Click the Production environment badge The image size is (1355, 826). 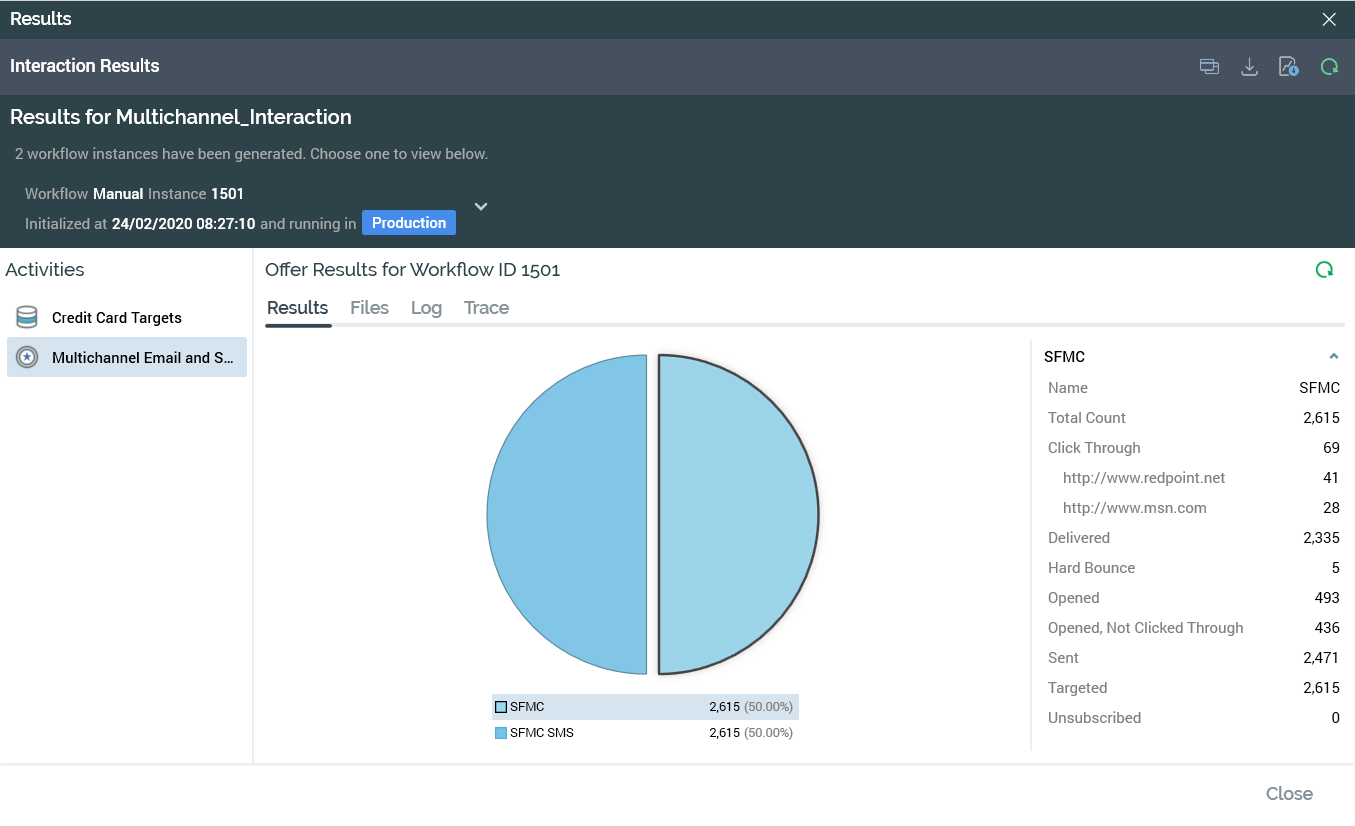[408, 223]
